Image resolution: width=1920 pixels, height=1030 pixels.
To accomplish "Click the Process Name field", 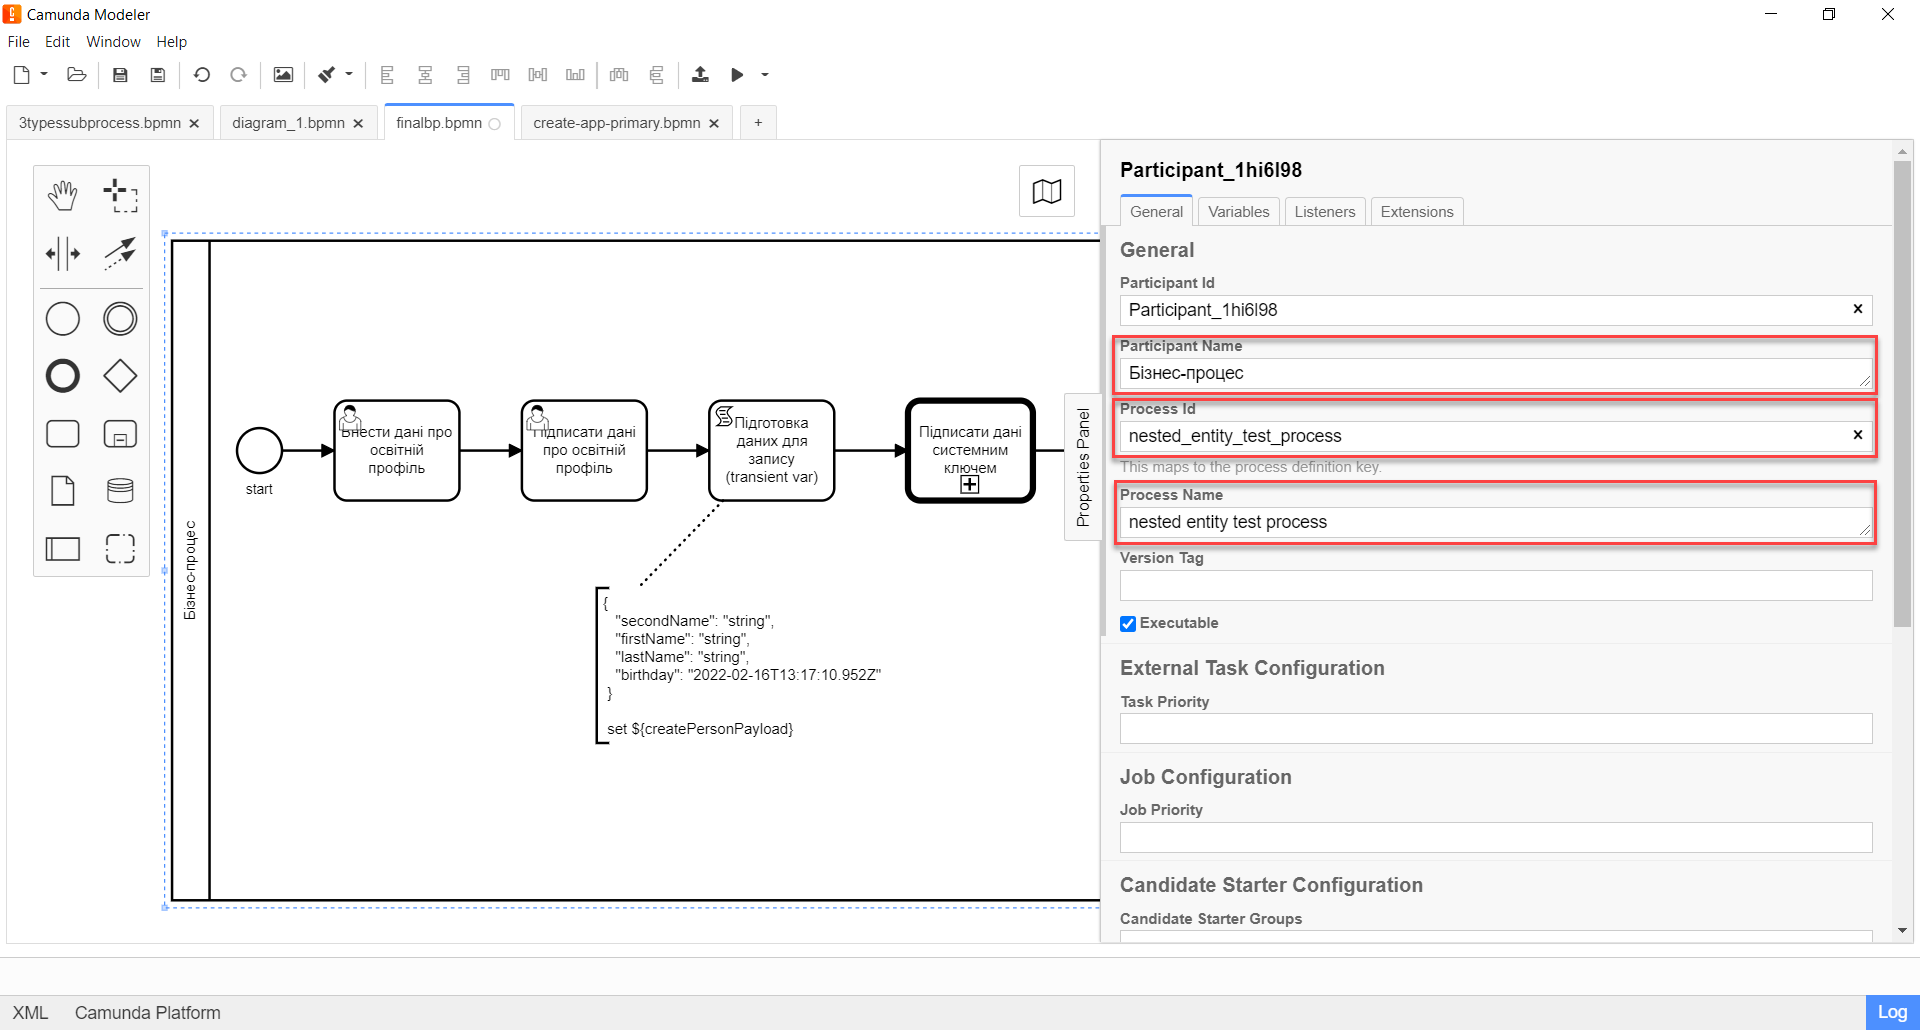I will [x=1496, y=522].
